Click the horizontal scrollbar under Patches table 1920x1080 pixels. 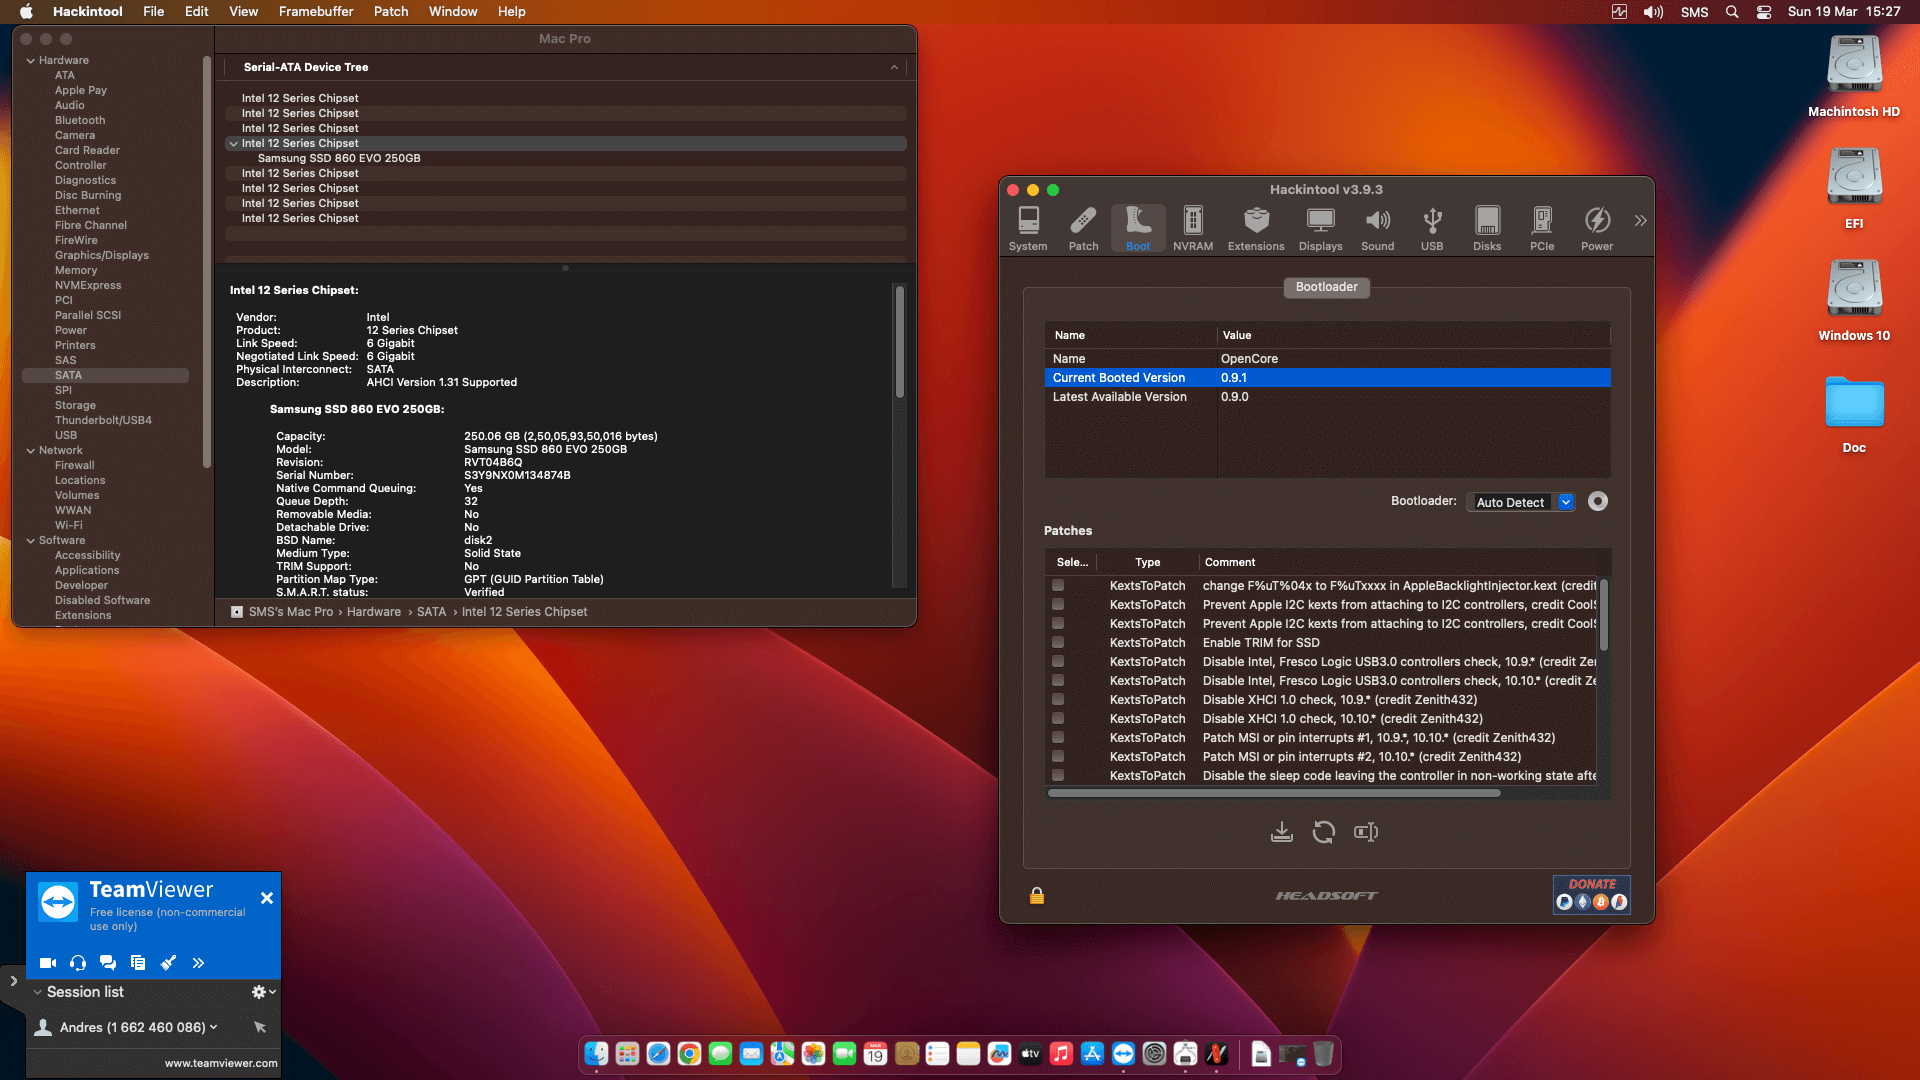point(1273,793)
